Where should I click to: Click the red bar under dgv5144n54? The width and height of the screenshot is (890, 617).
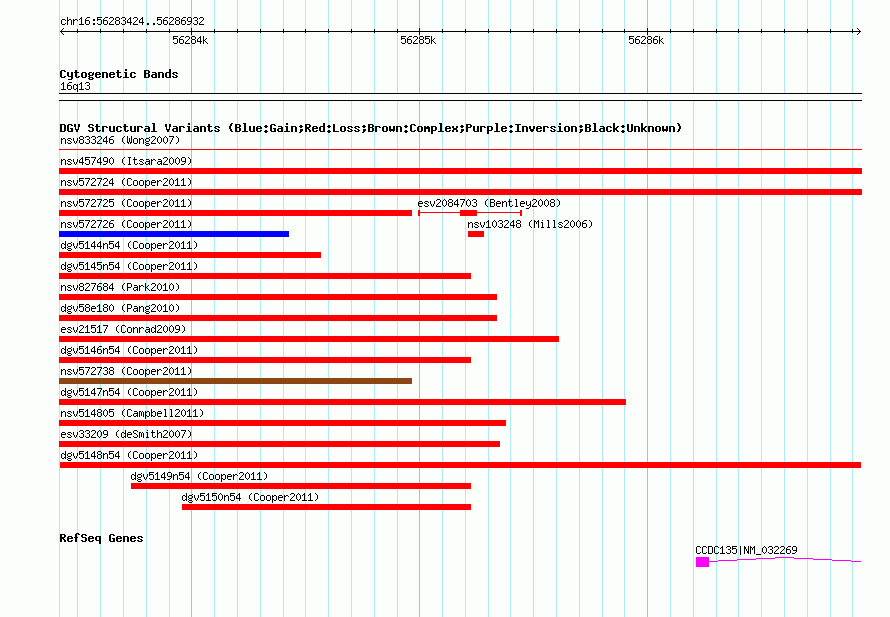[x=190, y=255]
